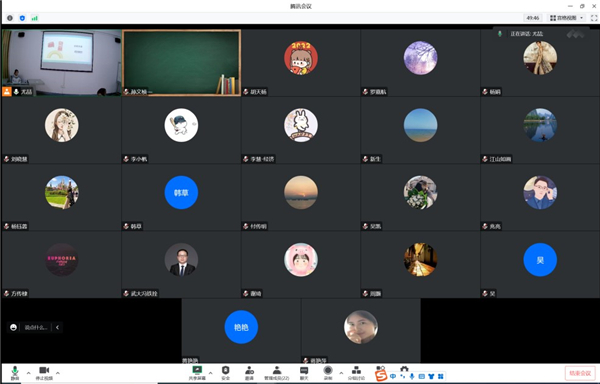Open the Breakout discussion groups icon
The width and height of the screenshot is (600, 384).
click(x=356, y=373)
